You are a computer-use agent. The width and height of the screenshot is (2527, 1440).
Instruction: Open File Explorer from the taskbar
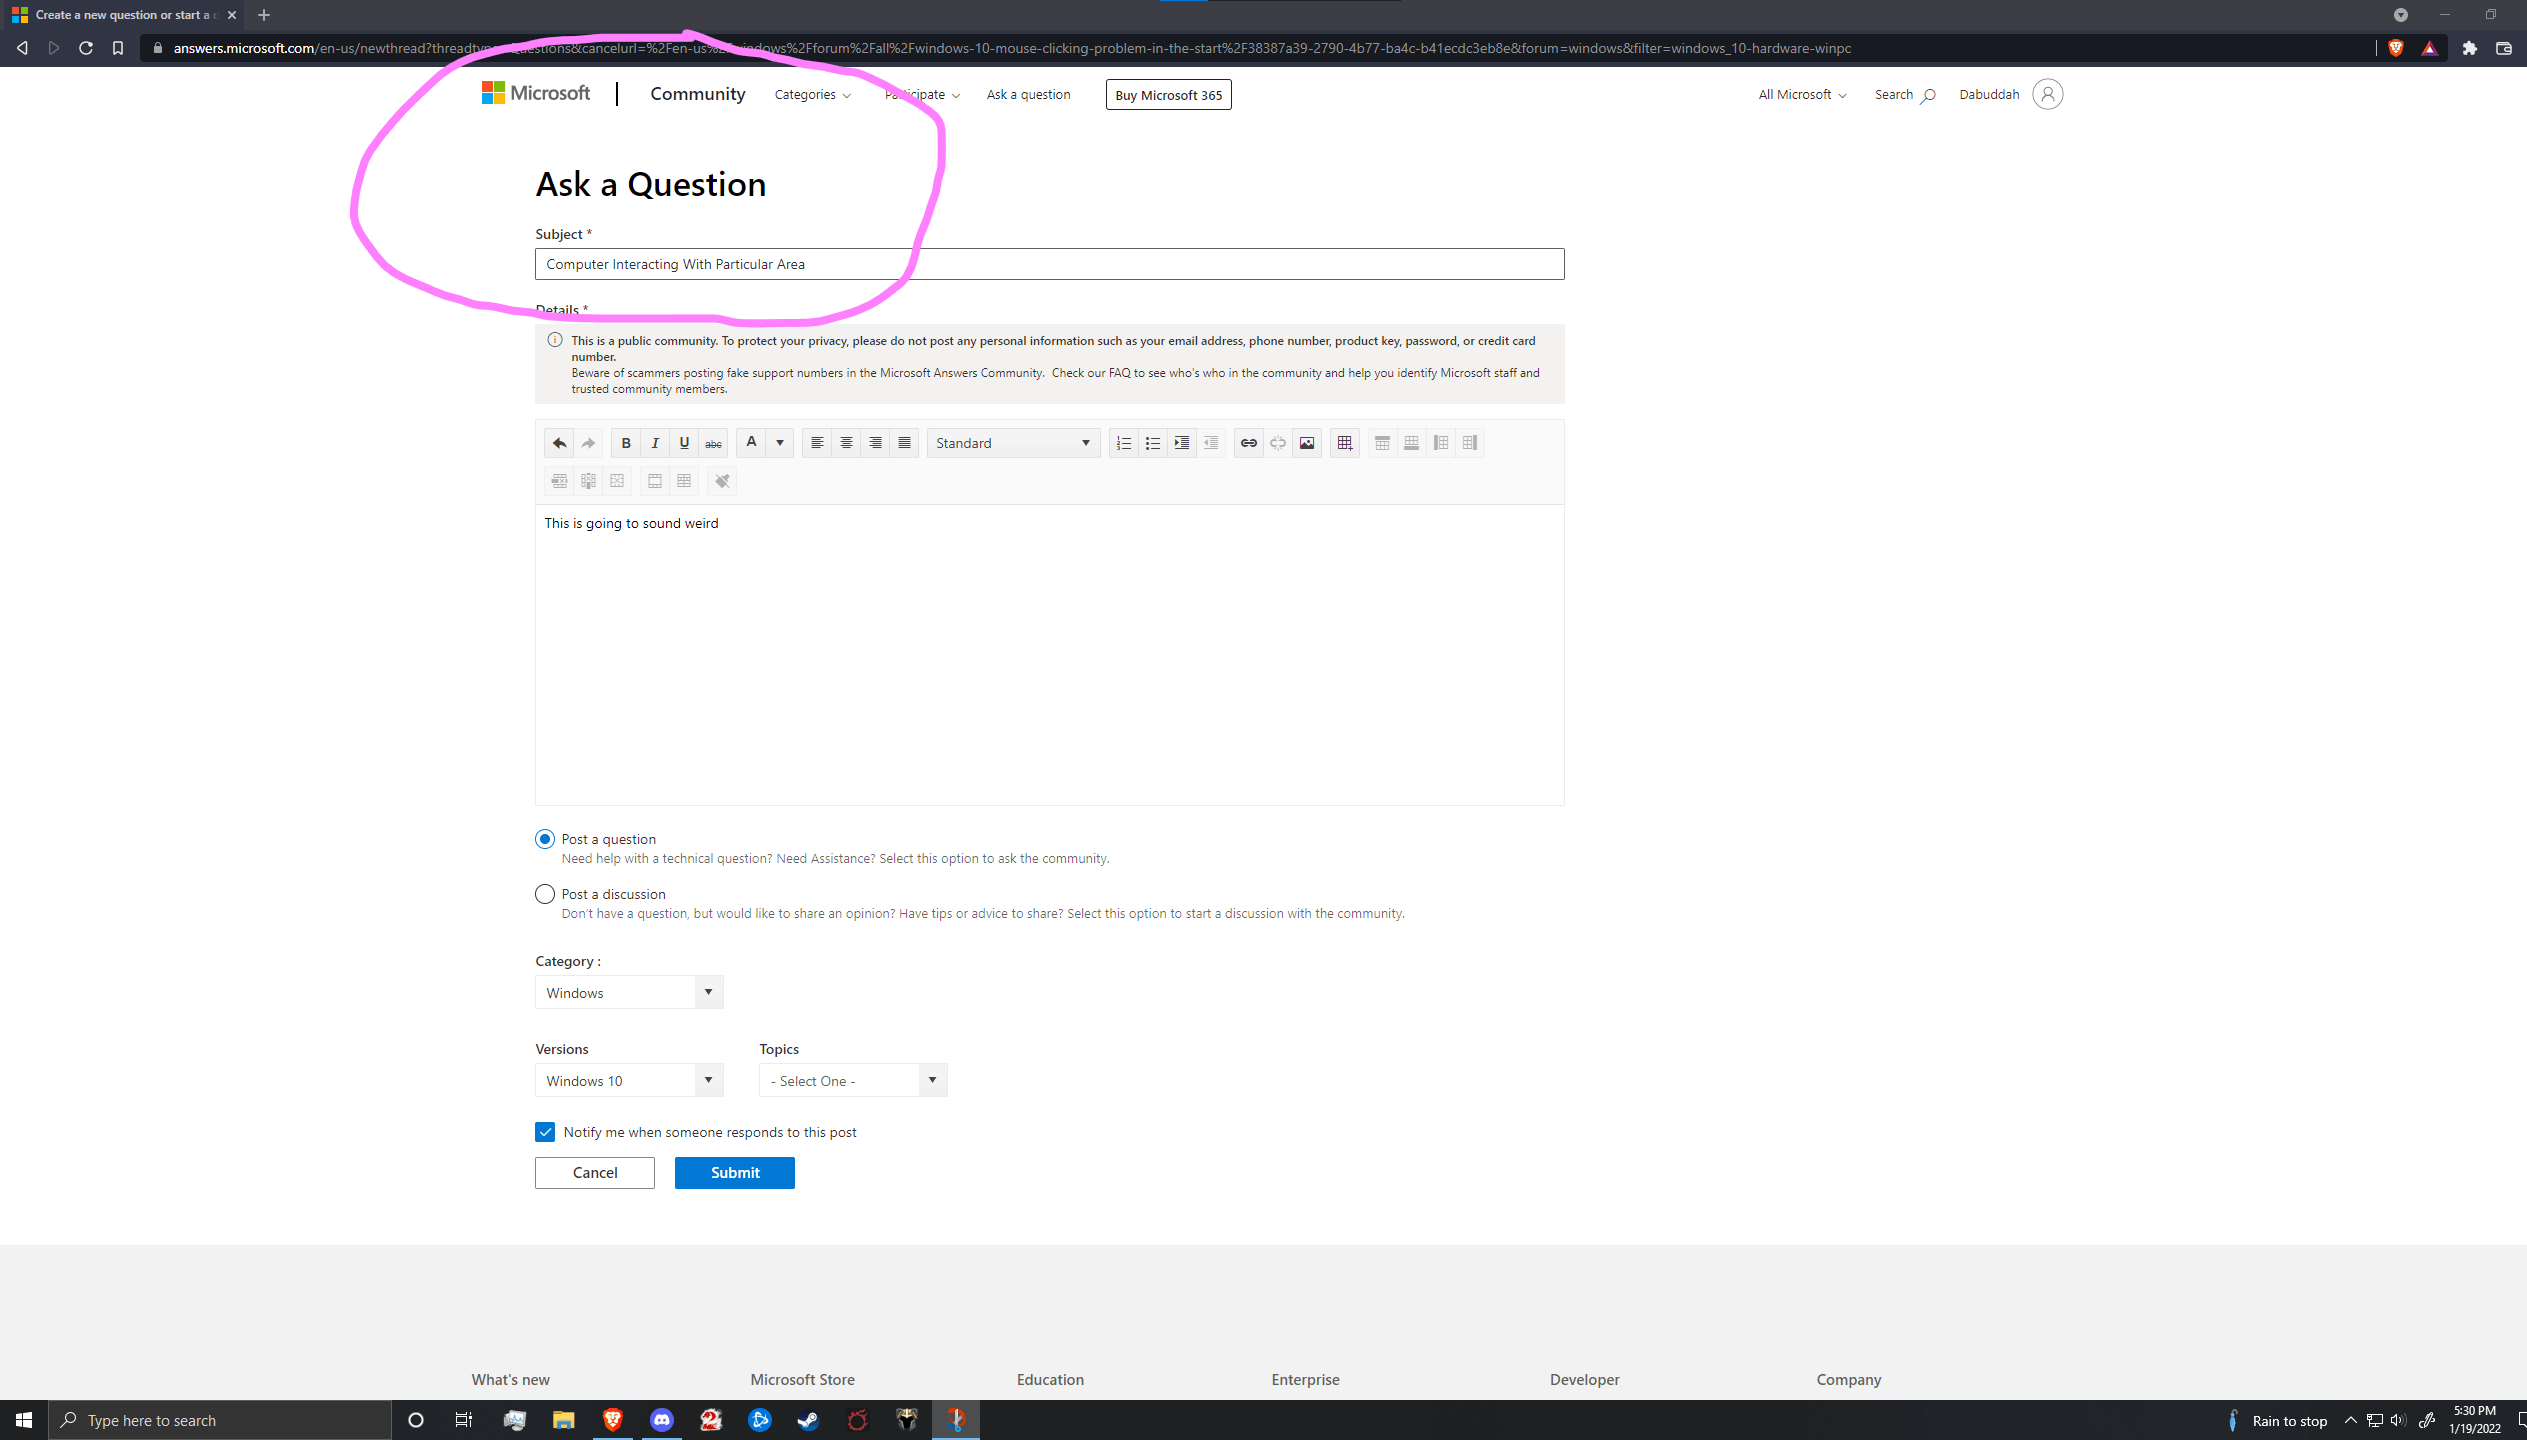(564, 1420)
